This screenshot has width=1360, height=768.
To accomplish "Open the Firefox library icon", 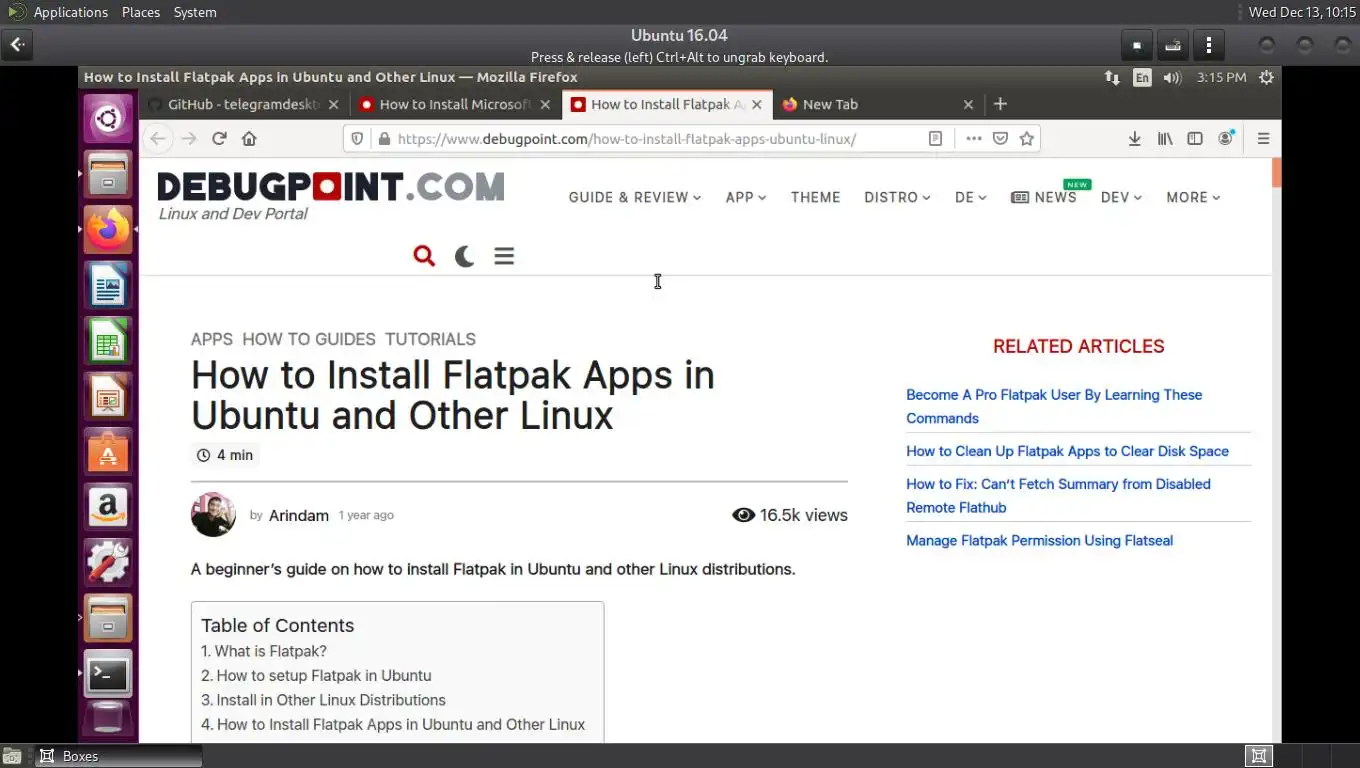I will click(1164, 139).
